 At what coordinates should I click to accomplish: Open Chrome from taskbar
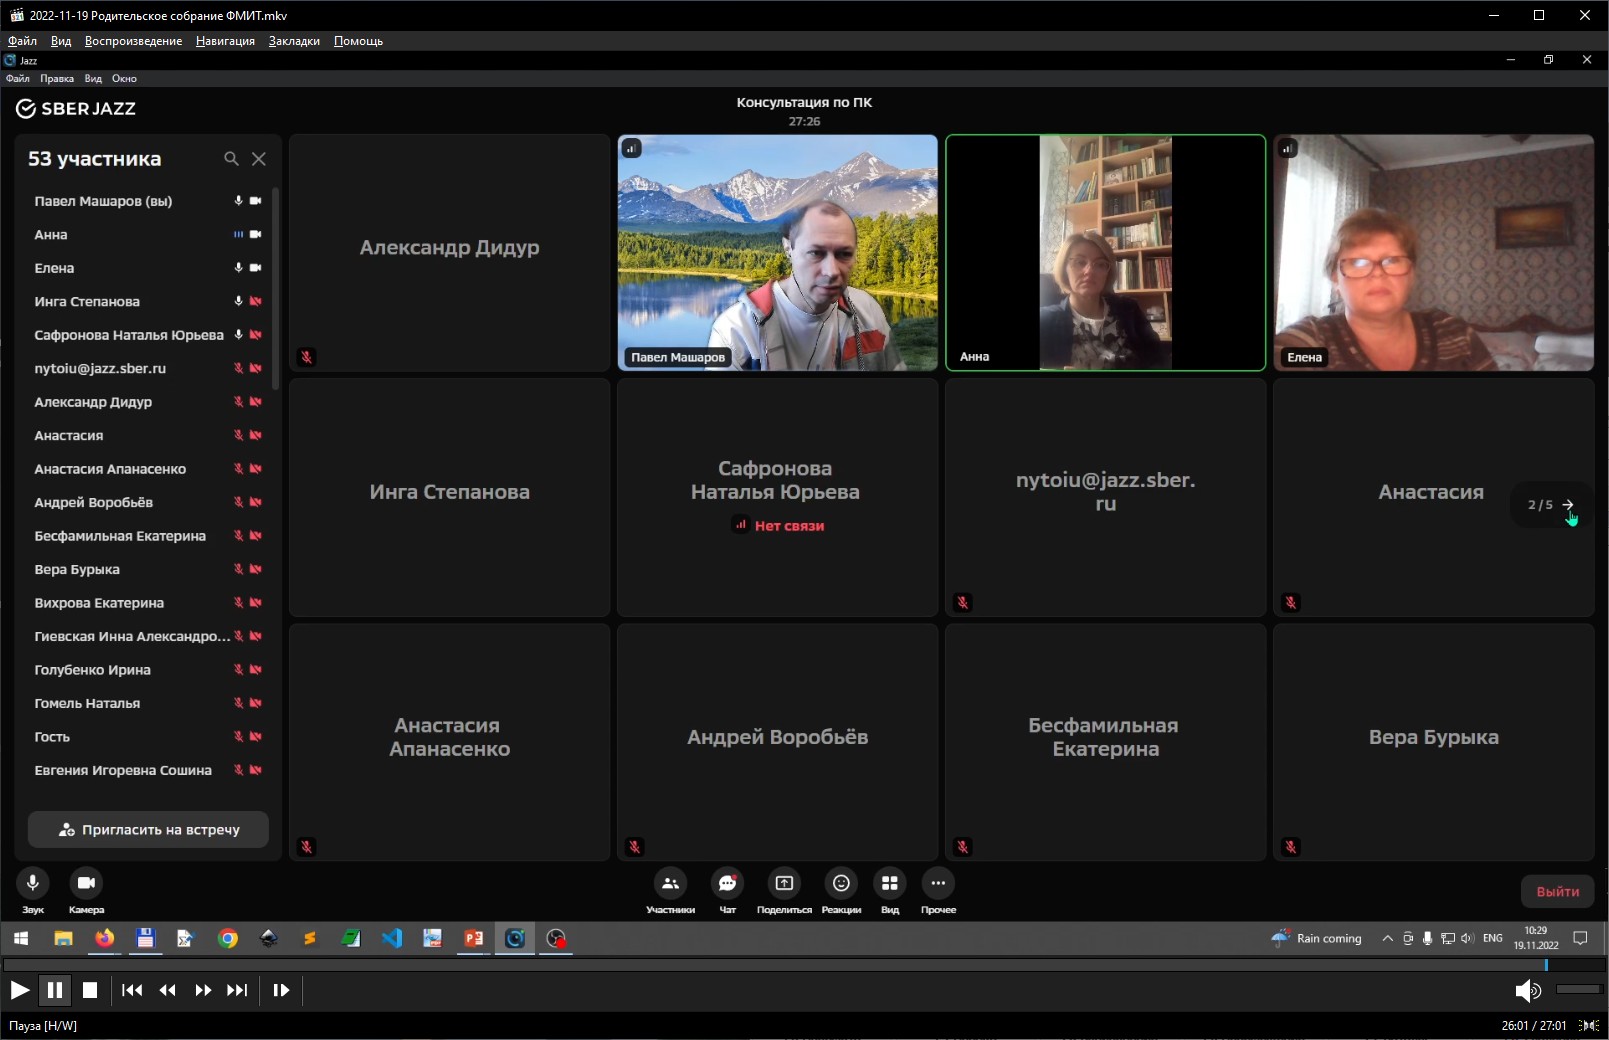coord(228,938)
